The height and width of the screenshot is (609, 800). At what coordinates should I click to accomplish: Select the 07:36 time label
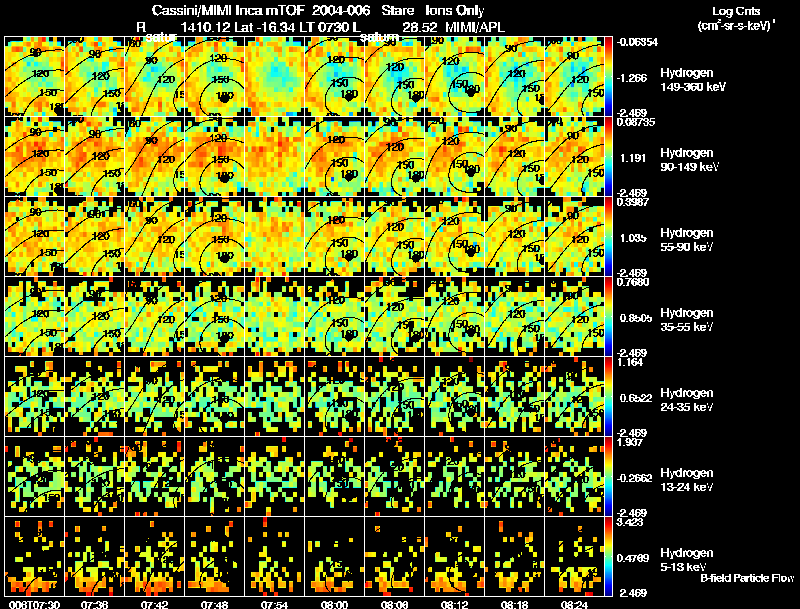tap(94, 605)
